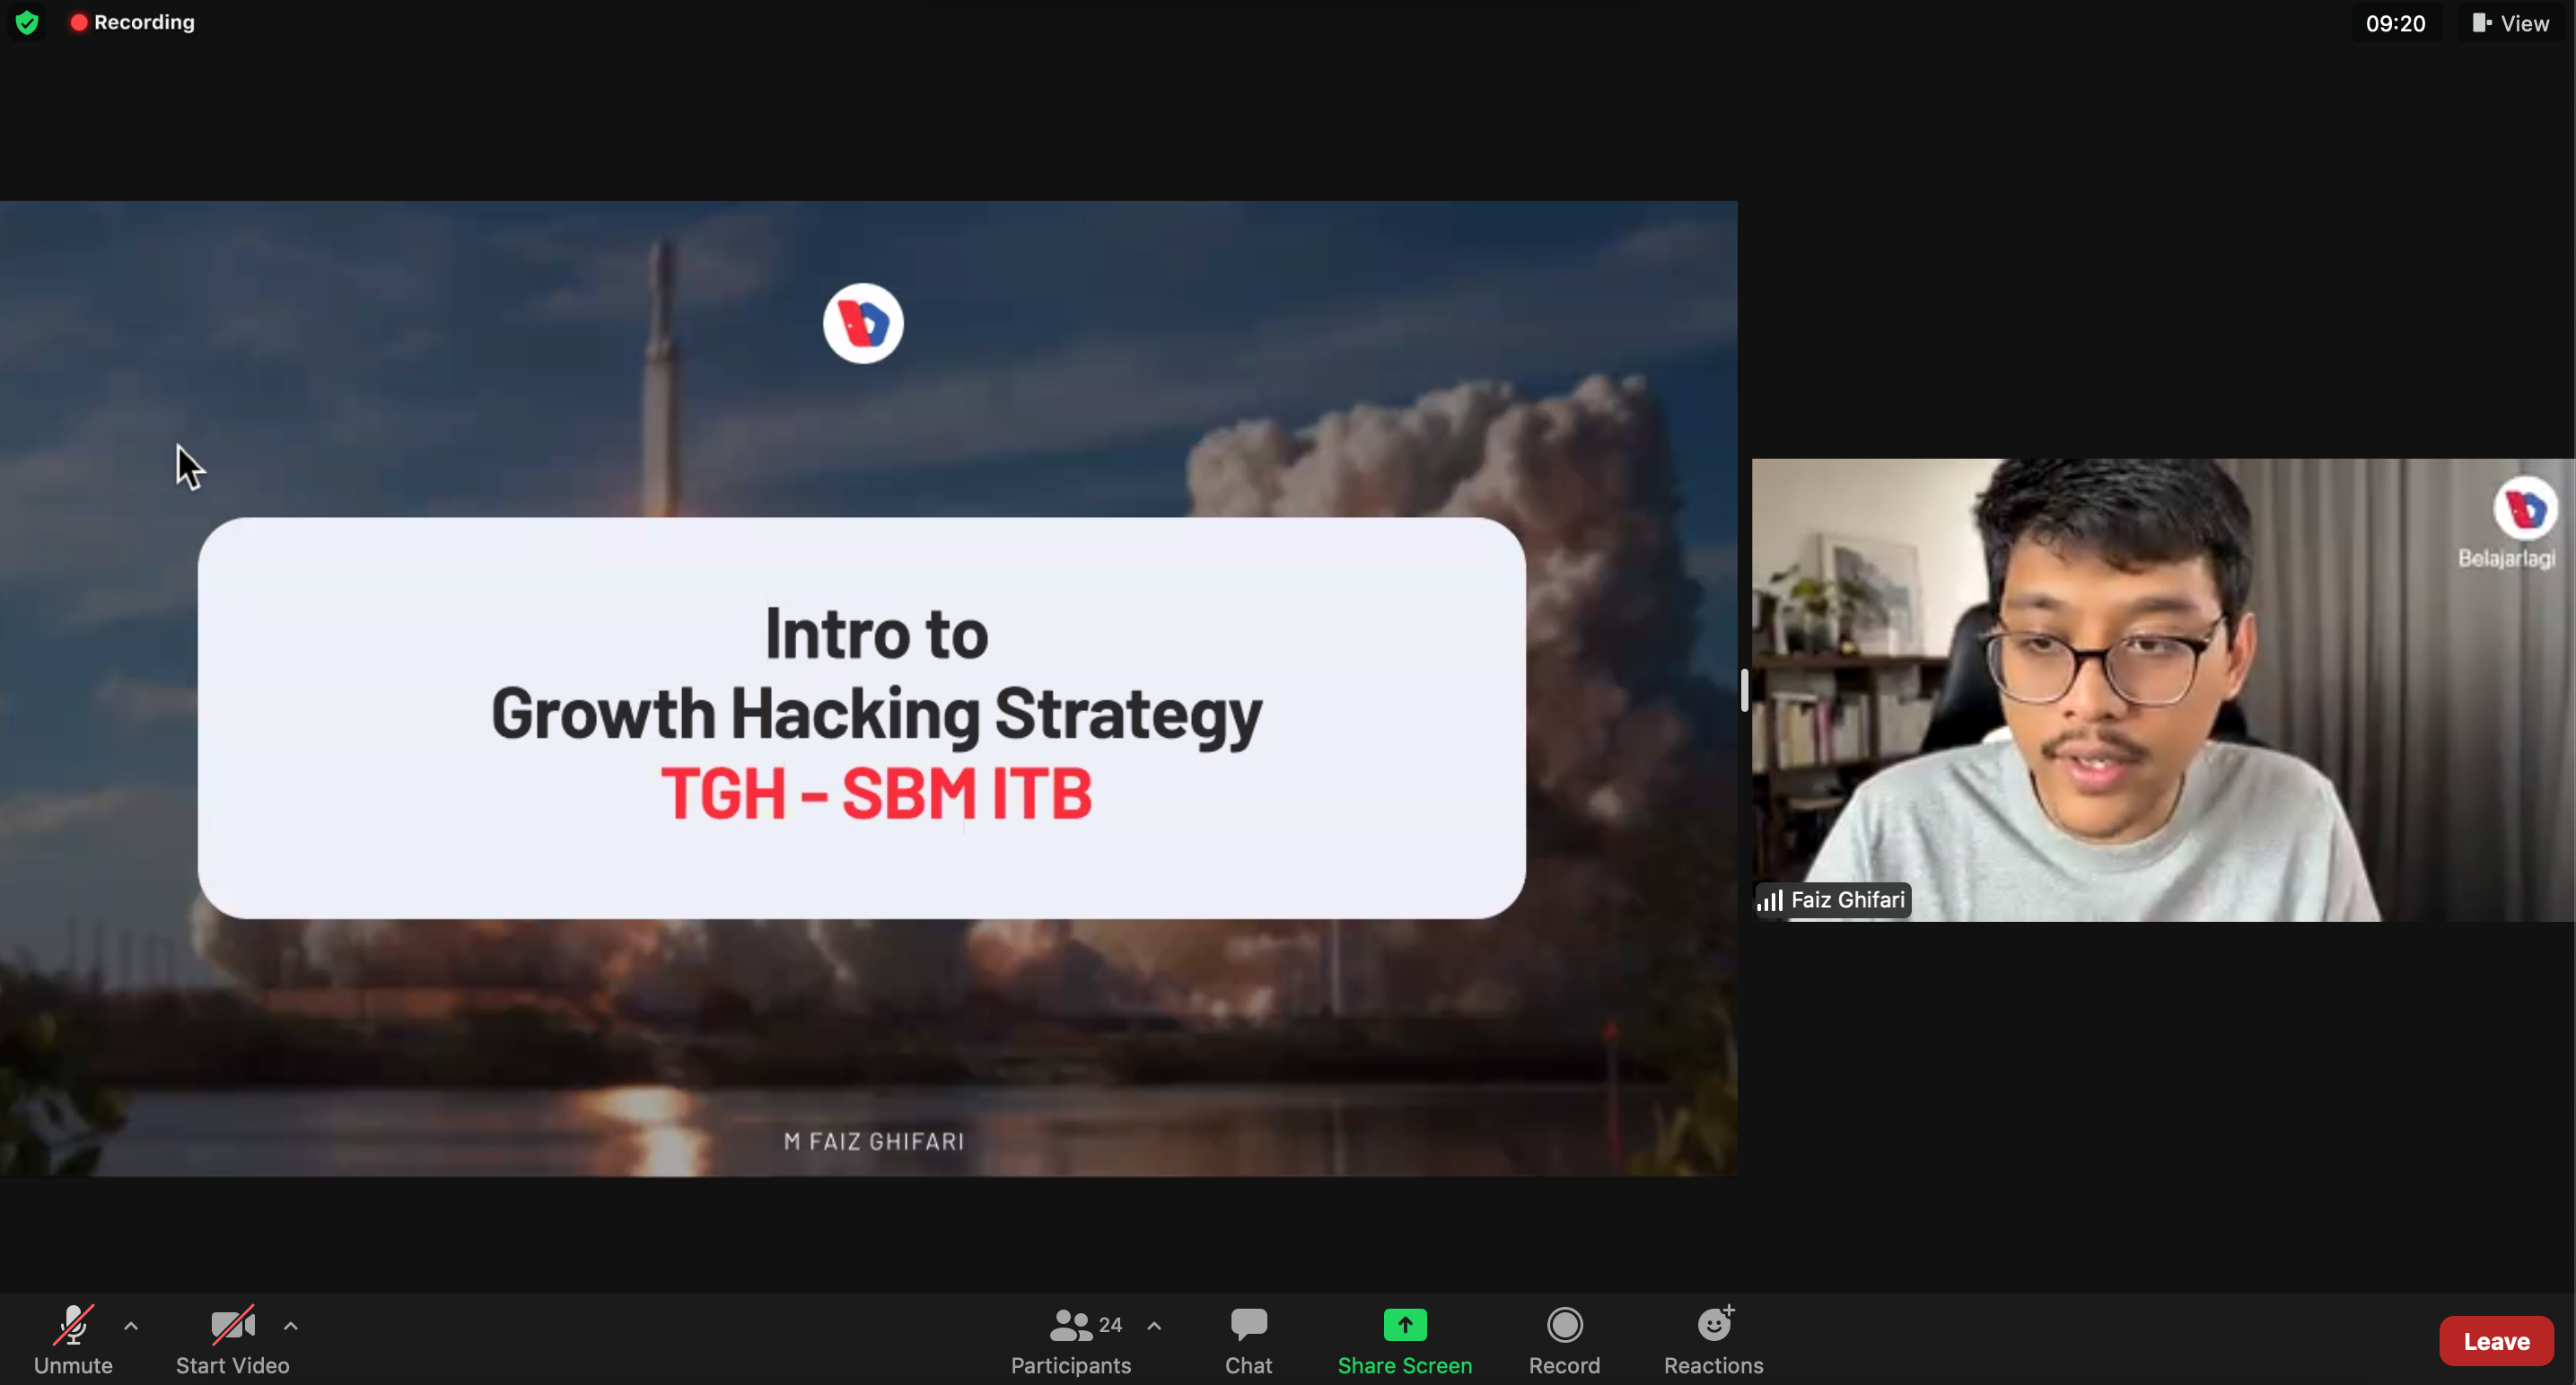
Task: Select Faiz Ghifari's video thumbnail
Action: point(2163,690)
